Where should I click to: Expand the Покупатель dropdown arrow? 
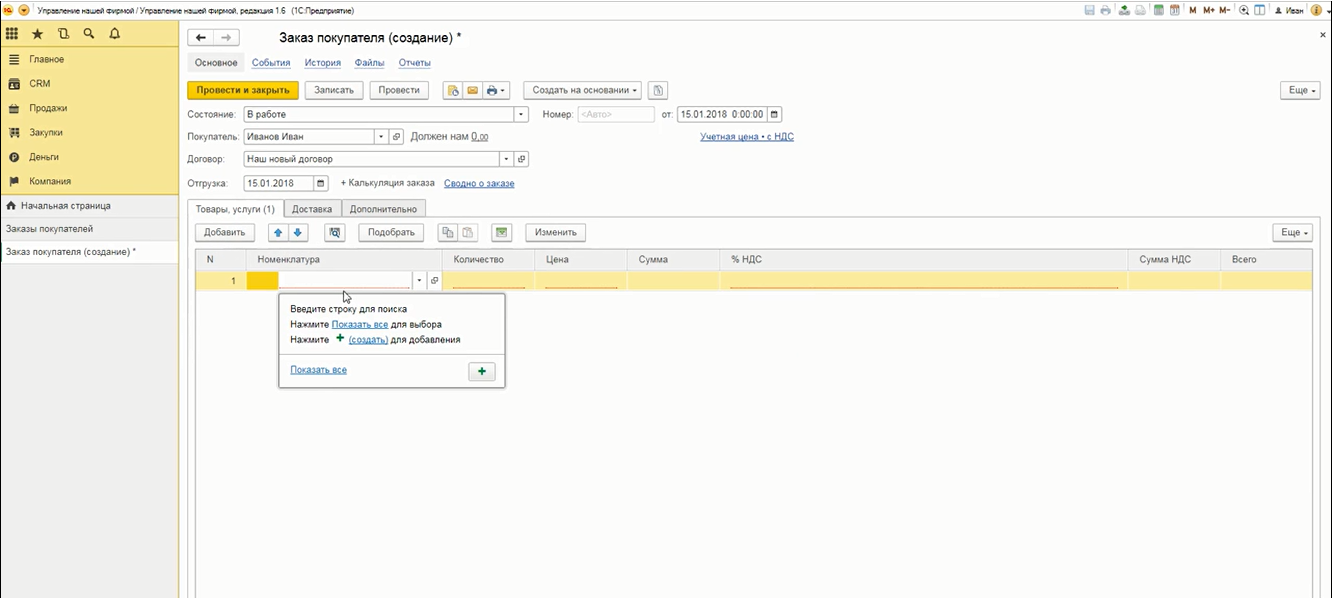click(x=380, y=137)
